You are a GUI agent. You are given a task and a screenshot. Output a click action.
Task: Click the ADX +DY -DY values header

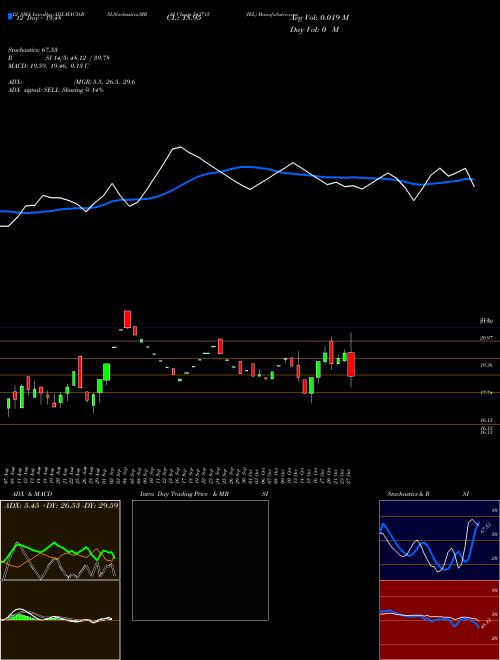(x=61, y=505)
